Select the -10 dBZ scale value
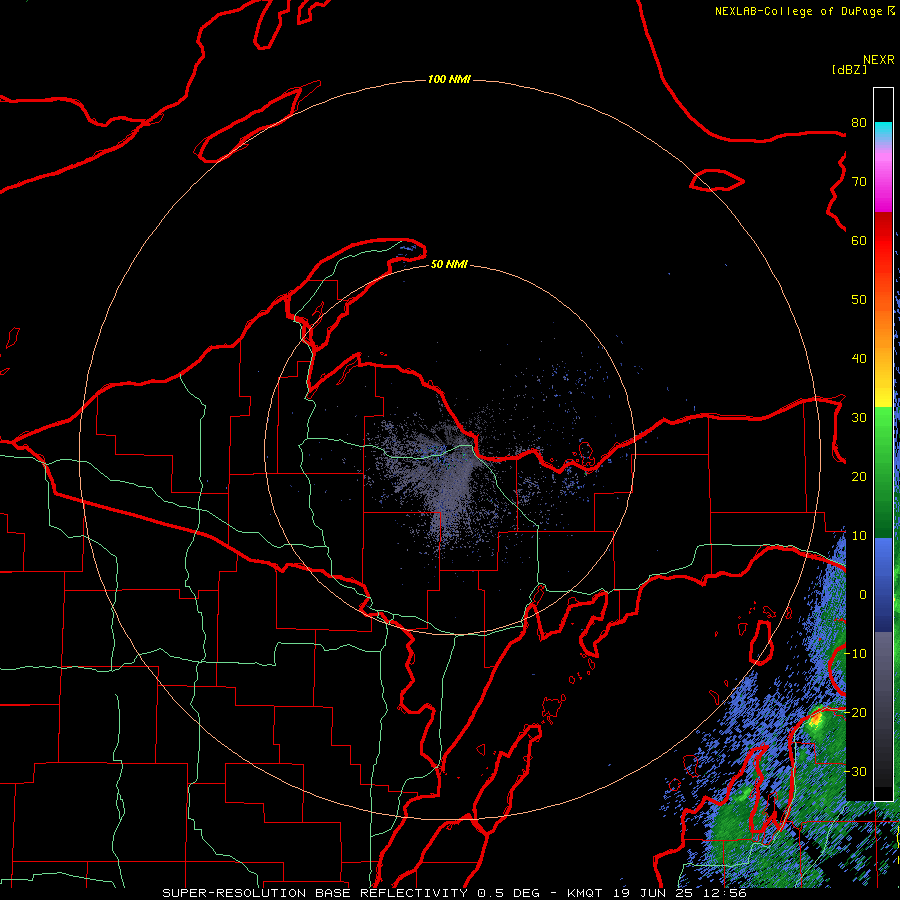Image resolution: width=900 pixels, height=900 pixels. [x=856, y=654]
